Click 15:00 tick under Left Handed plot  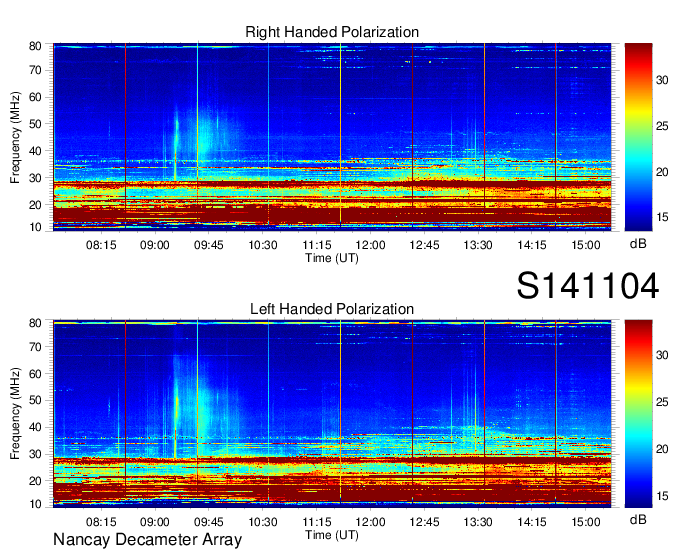585,522
